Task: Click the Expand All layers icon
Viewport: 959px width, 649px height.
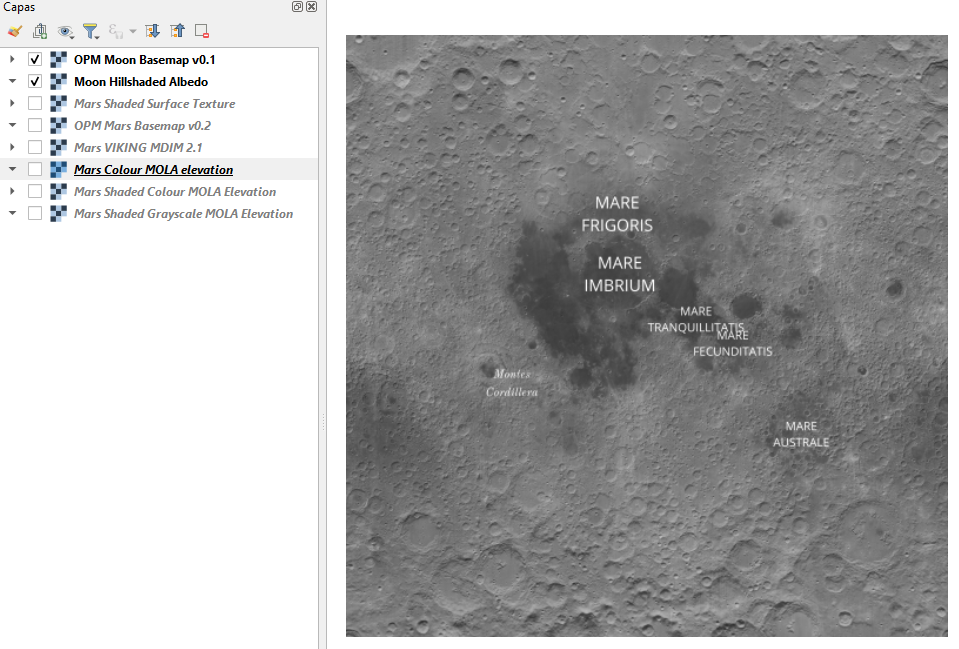Action: [152, 31]
